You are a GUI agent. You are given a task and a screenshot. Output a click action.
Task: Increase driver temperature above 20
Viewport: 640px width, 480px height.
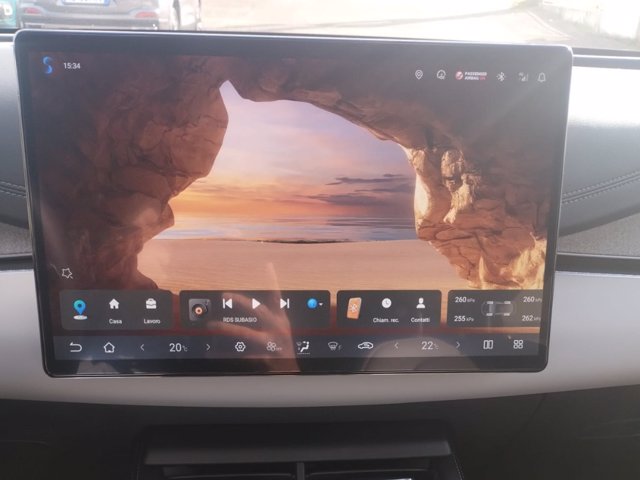coord(208,346)
